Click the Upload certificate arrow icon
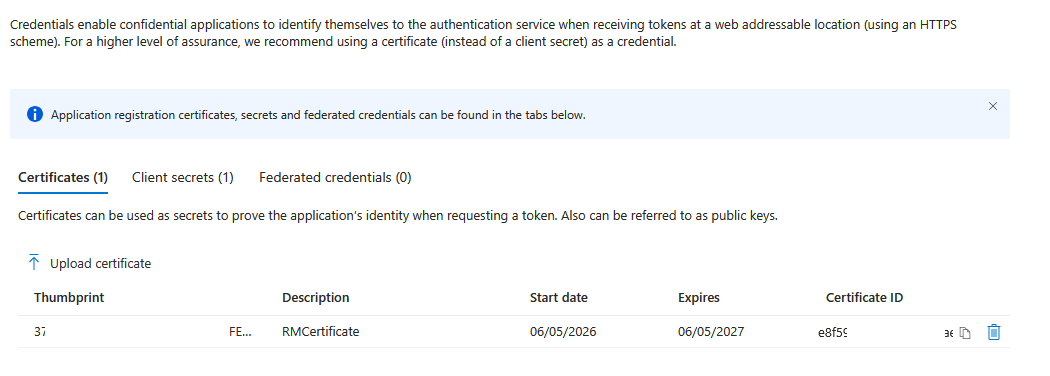Viewport: 1050px width, 376px height. tap(34, 263)
